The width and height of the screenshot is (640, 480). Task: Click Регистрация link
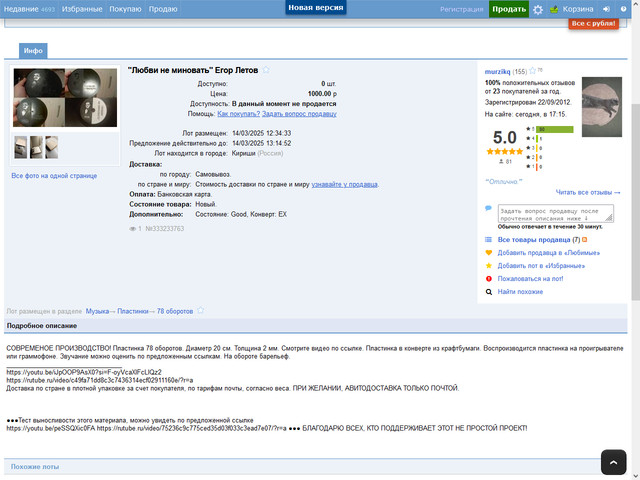461,9
